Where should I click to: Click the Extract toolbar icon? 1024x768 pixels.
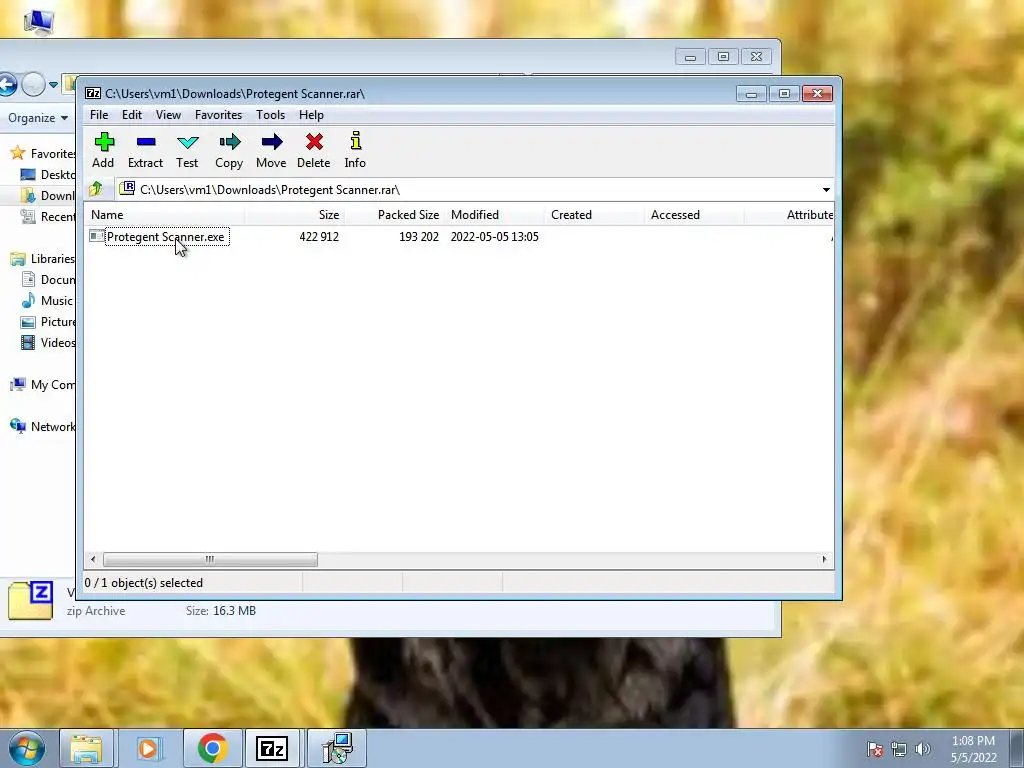click(x=145, y=151)
